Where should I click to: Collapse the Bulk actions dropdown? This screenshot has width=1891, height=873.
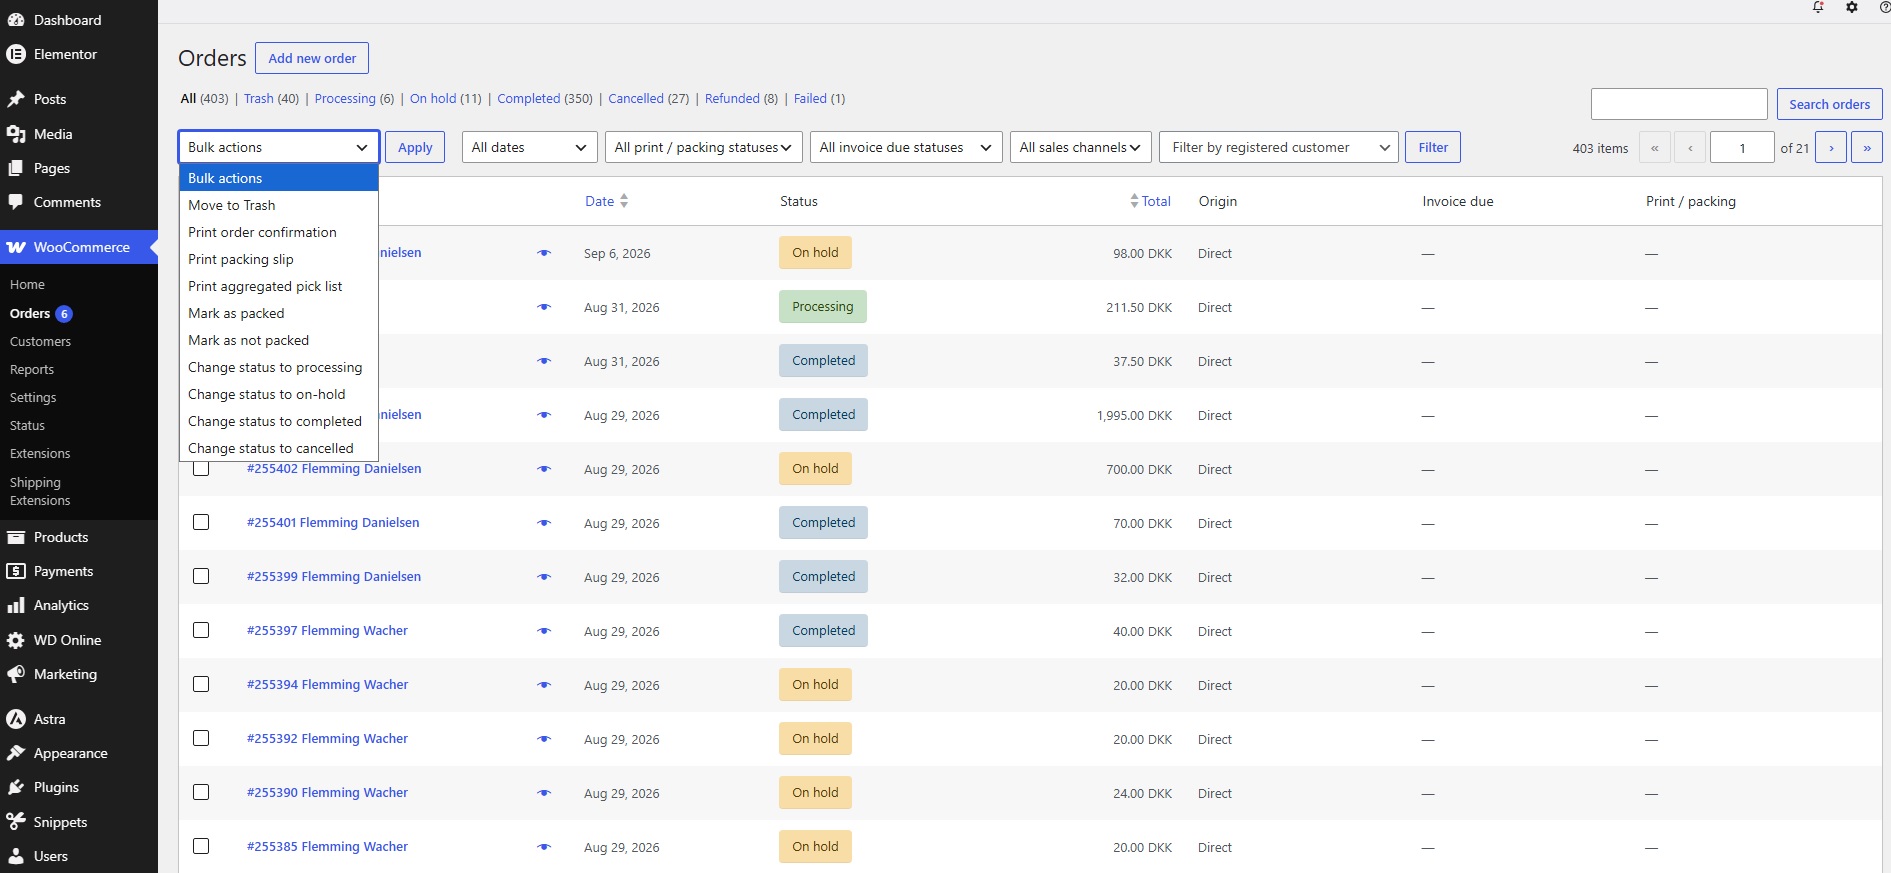pos(278,147)
